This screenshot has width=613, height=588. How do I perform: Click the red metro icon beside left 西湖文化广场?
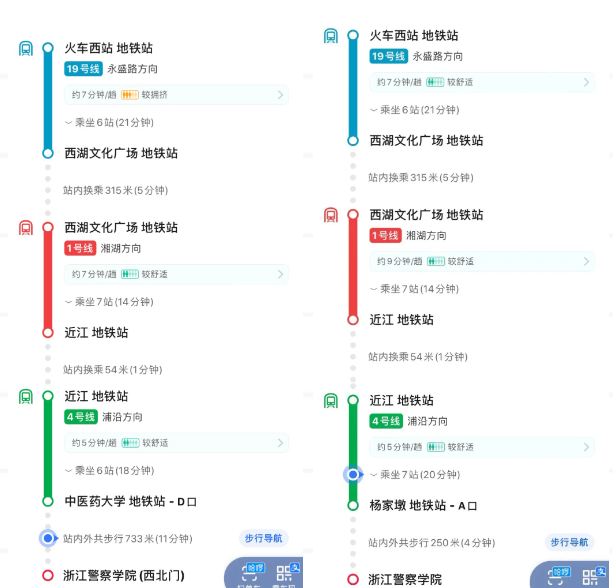pos(26,228)
